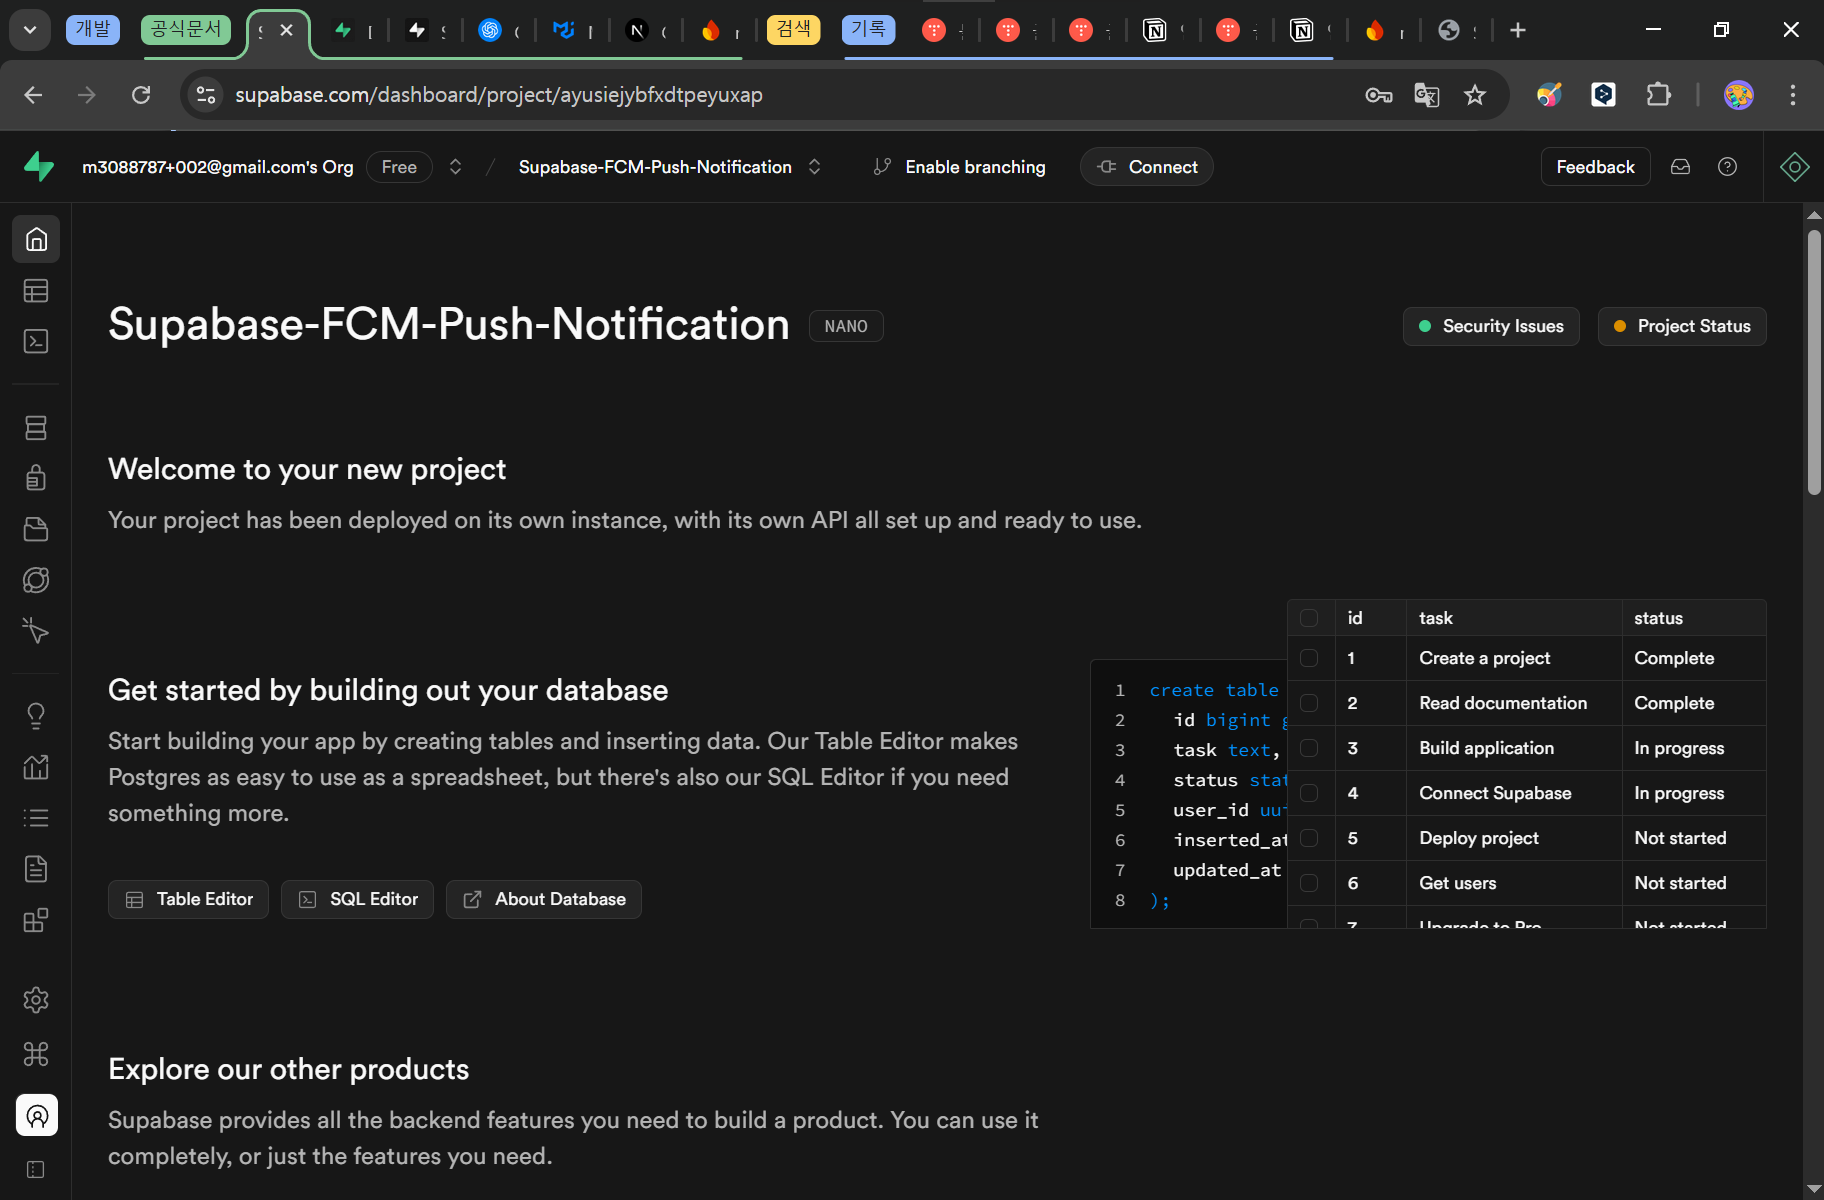Click the browser reload icon

click(141, 95)
